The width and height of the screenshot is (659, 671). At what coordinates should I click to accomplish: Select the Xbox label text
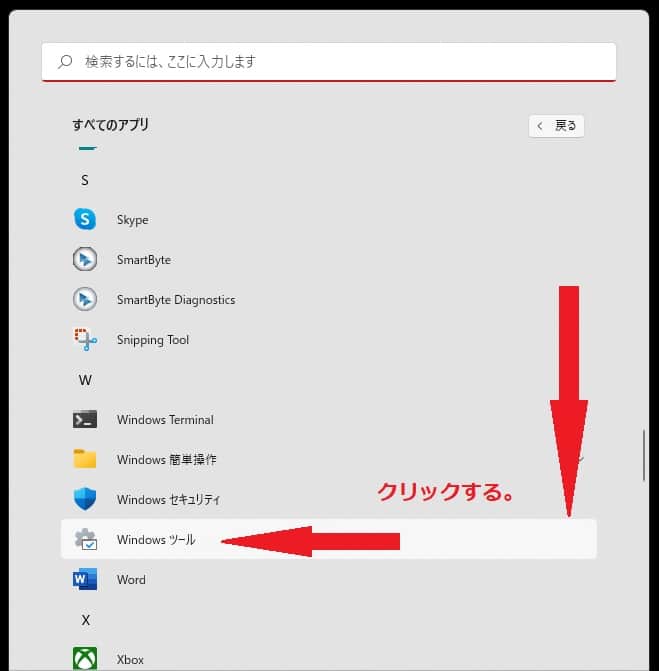(x=130, y=659)
